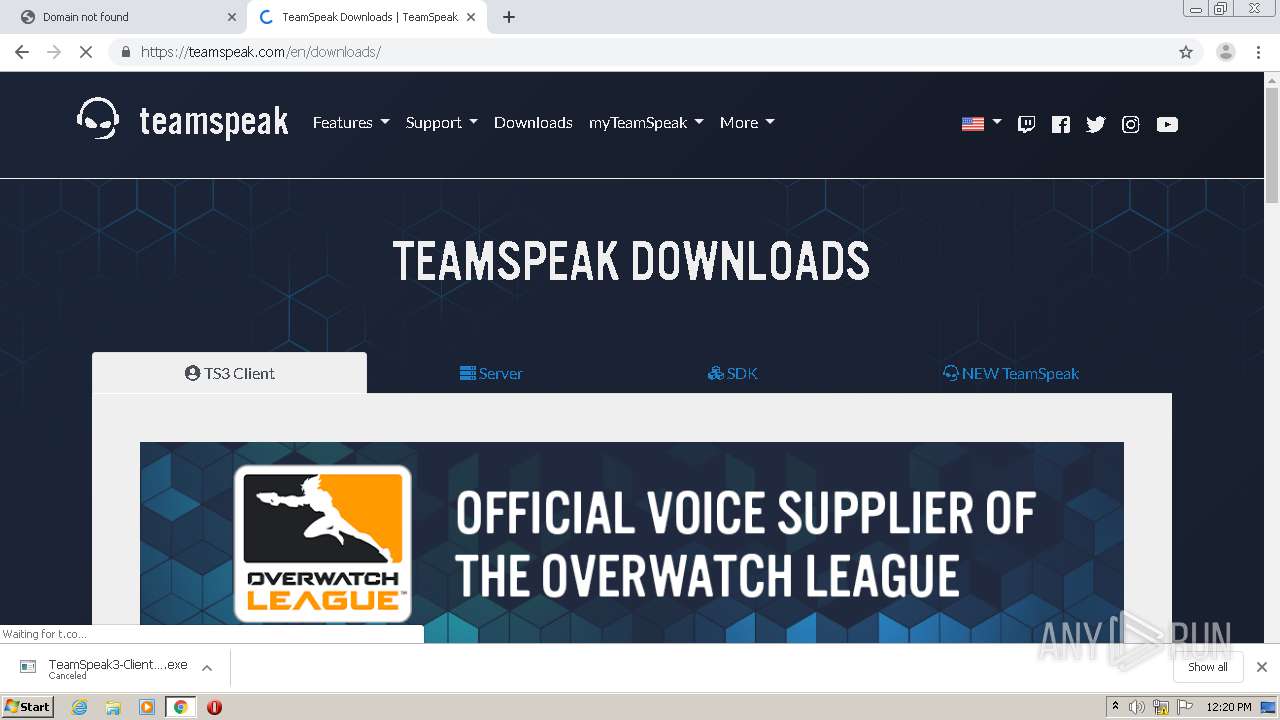Open the Twitch icon link
Viewport: 1280px width, 720px height.
coord(1026,124)
